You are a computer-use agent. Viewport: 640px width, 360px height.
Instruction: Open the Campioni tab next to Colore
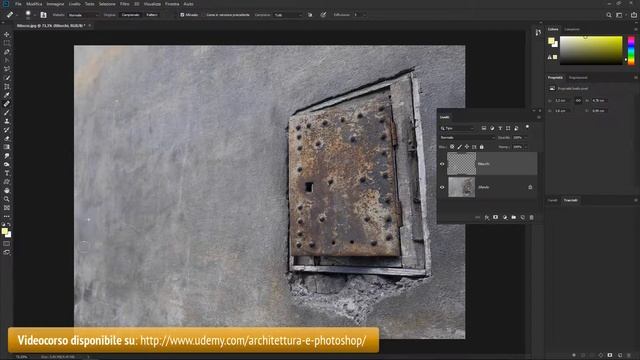coord(572,29)
